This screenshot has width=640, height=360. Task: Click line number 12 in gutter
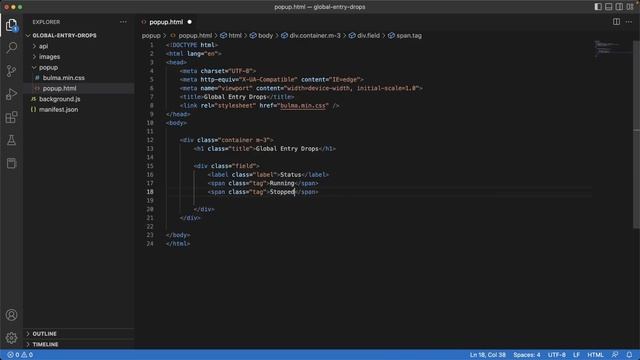pyautogui.click(x=150, y=140)
